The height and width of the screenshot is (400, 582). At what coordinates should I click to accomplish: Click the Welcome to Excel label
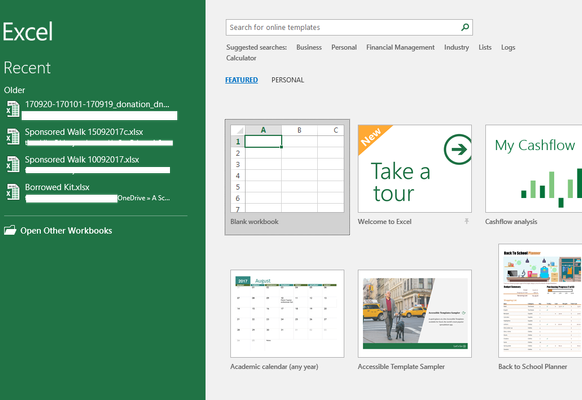point(385,222)
